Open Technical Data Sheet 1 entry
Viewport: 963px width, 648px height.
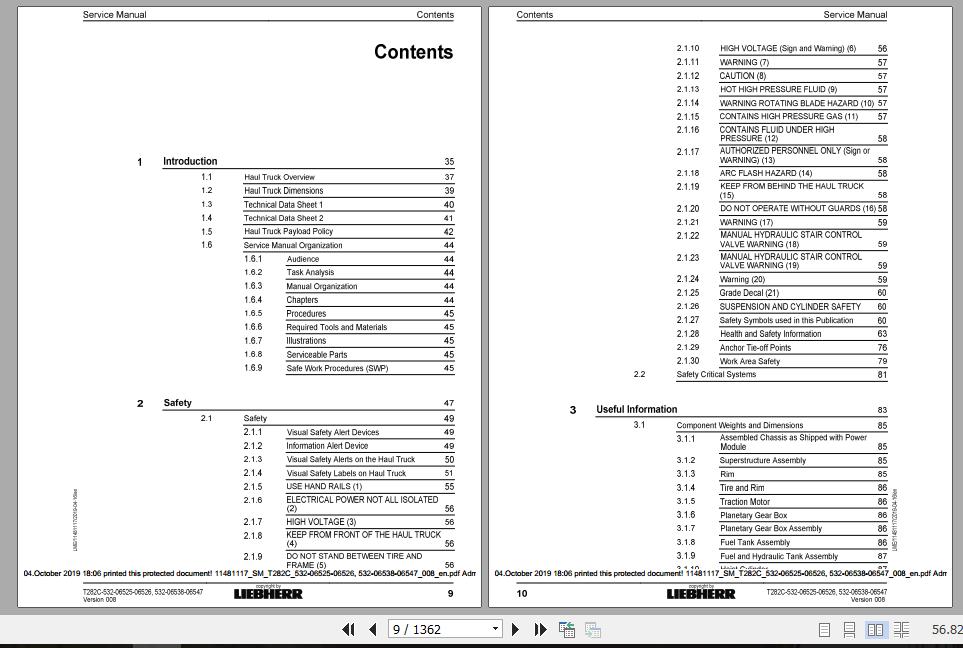(283, 205)
